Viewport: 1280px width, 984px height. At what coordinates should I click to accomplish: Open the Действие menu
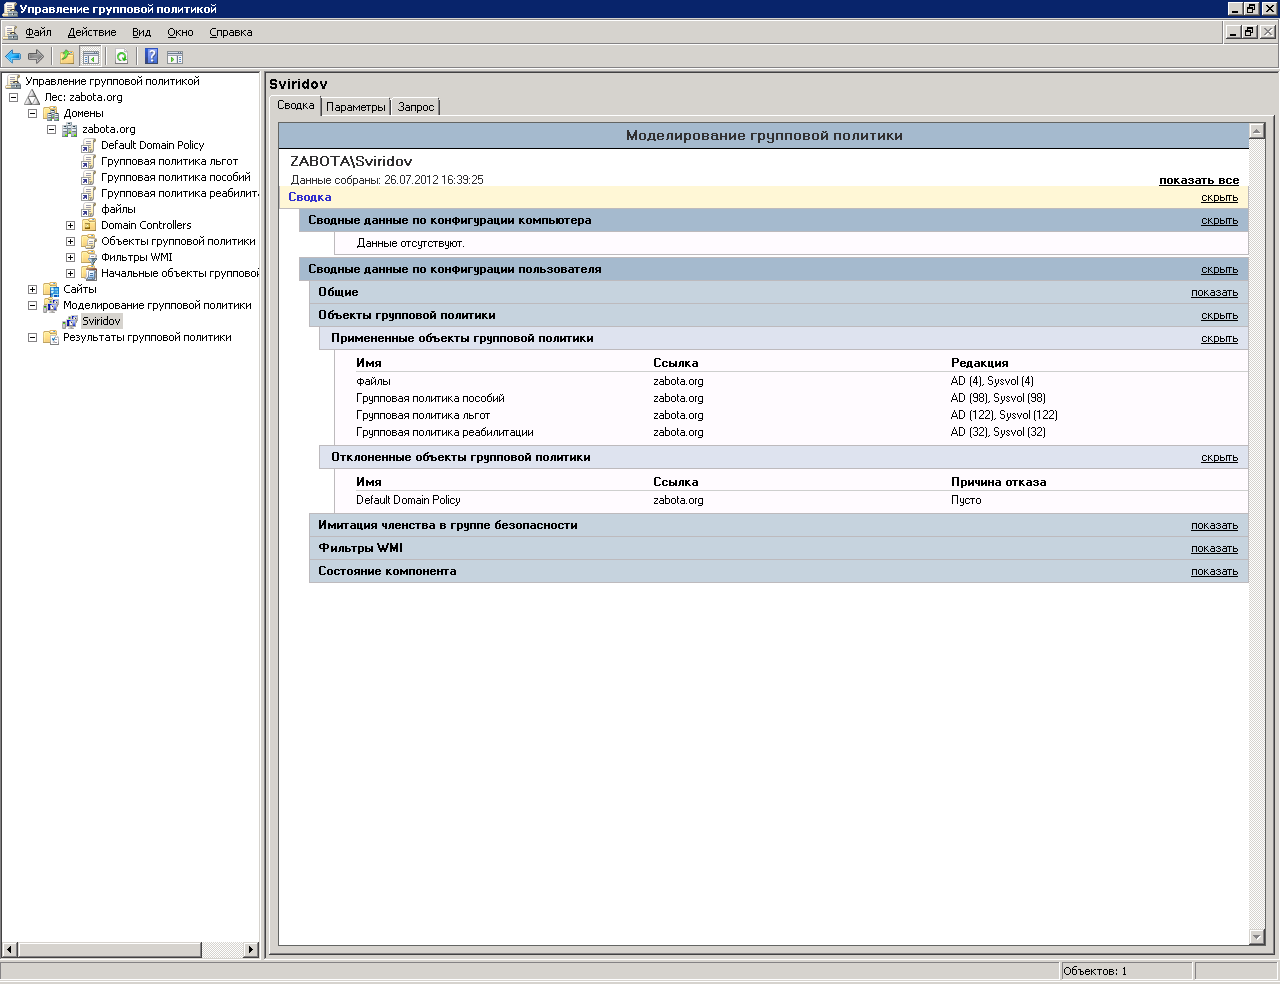coord(92,32)
